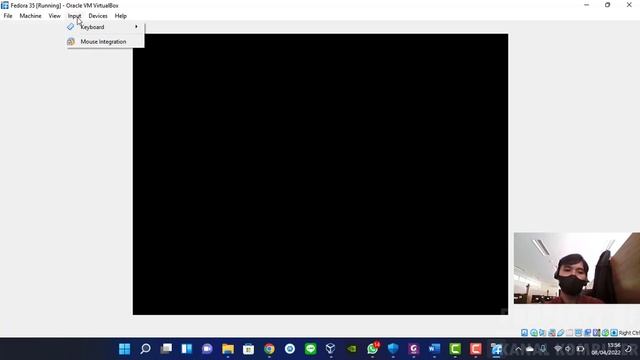Open red Camtasia recorder icon on taskbar
The height and width of the screenshot is (360, 640).
[x=476, y=349]
